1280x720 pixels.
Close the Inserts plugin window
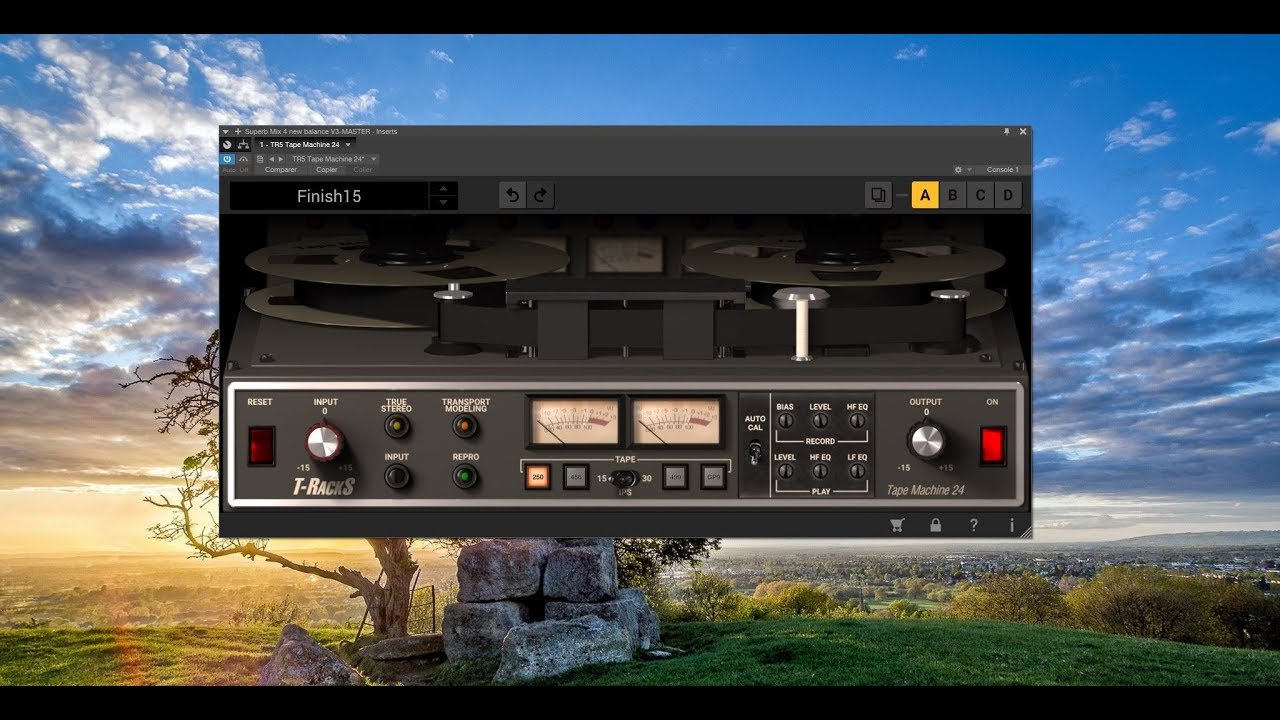[1023, 131]
